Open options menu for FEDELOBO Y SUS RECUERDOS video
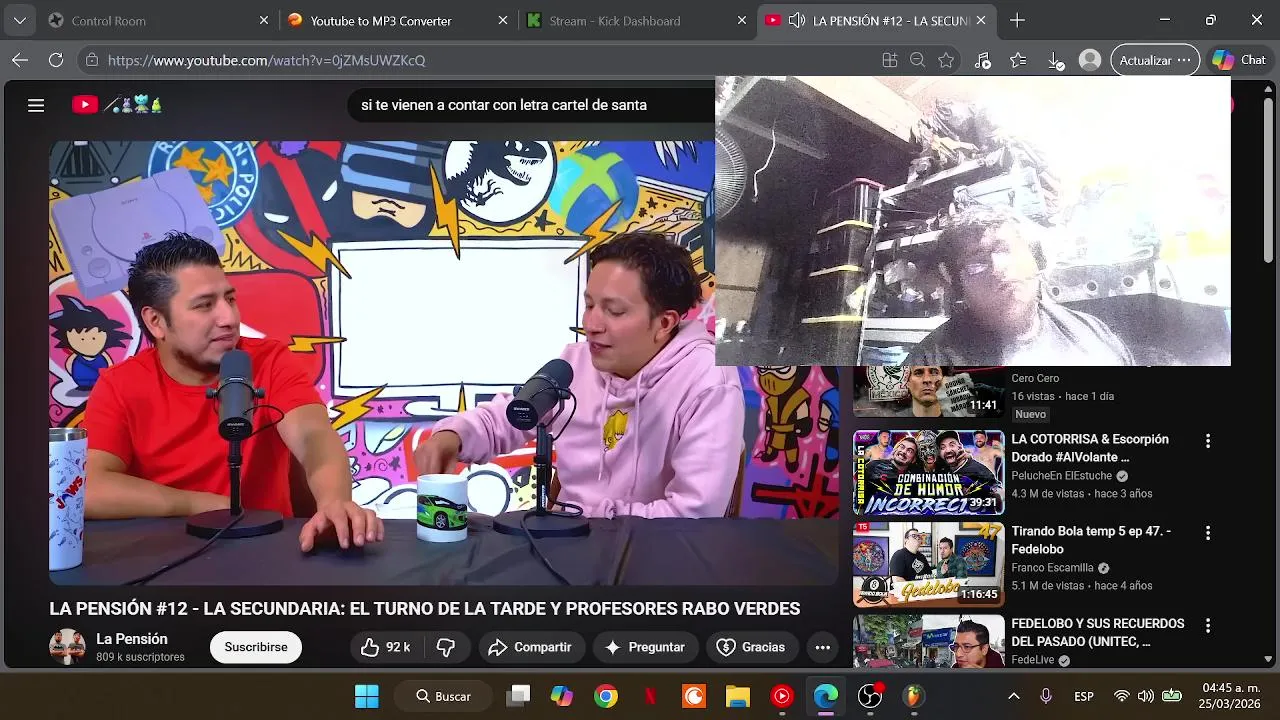Viewport: 1280px width, 720px height. click(x=1208, y=625)
